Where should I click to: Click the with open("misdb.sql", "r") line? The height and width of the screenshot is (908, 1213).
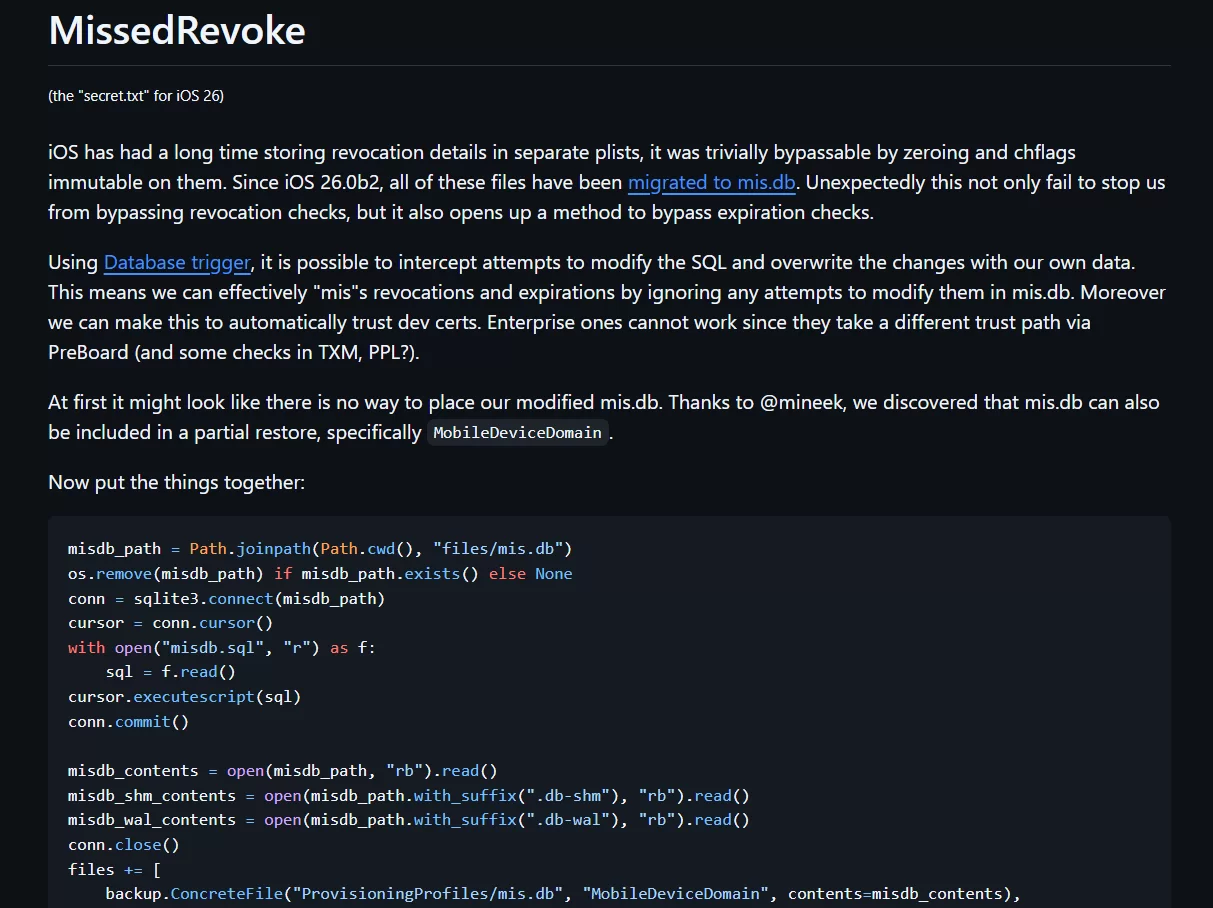click(x=222, y=647)
